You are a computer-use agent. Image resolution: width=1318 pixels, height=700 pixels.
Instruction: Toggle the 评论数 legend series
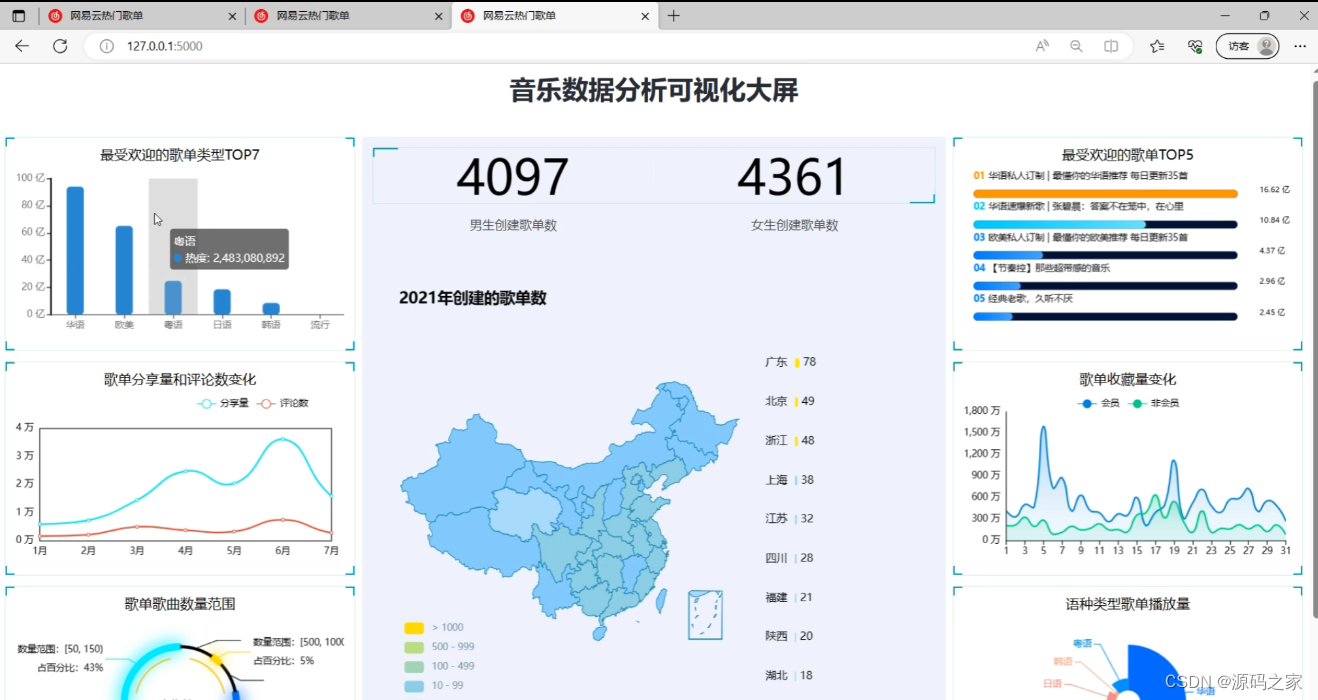point(284,403)
